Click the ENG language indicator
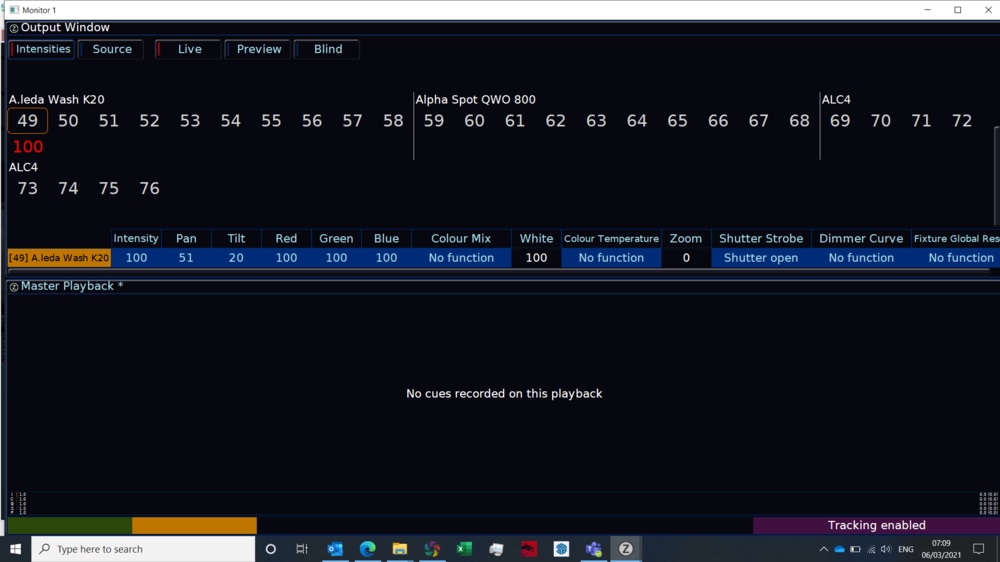The height and width of the screenshot is (562, 1000). (906, 549)
